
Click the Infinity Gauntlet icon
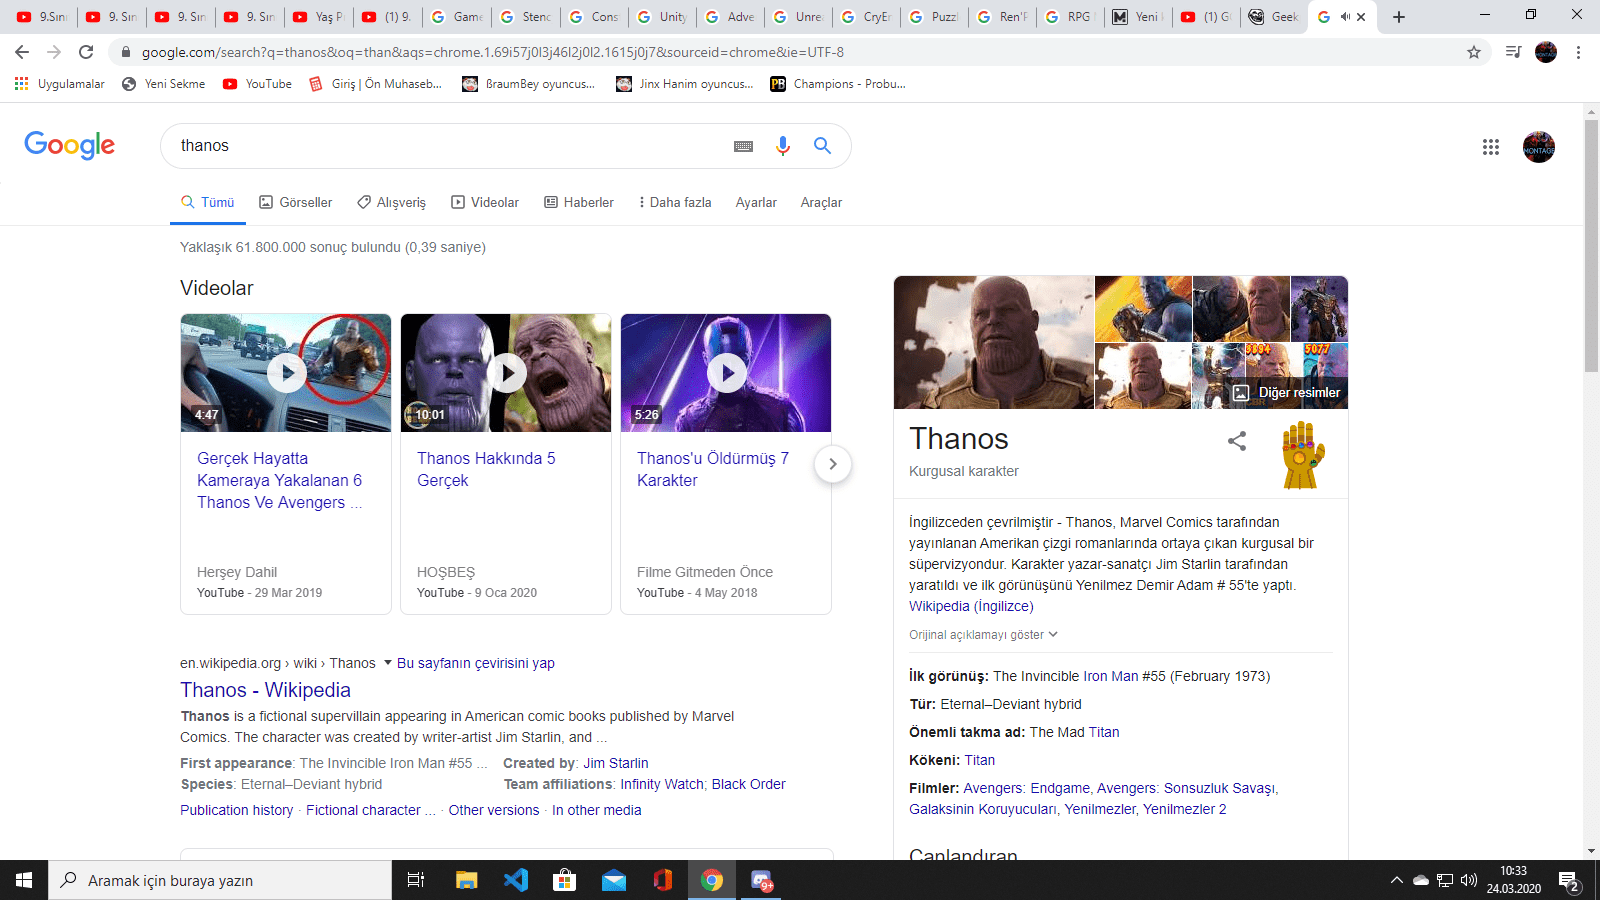[x=1302, y=456]
